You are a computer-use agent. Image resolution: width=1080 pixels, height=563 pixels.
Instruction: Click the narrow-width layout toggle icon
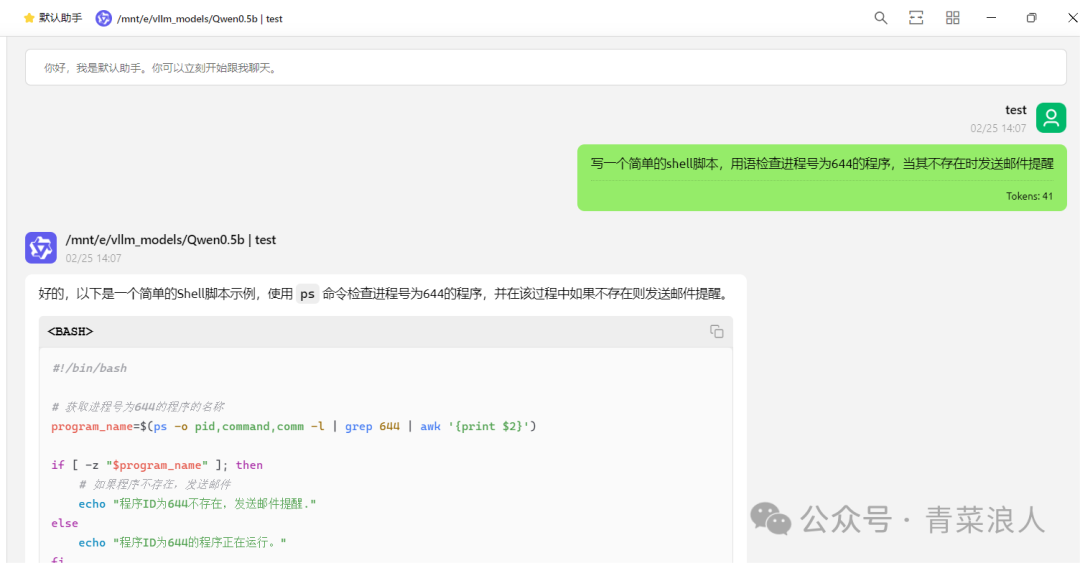pos(916,18)
